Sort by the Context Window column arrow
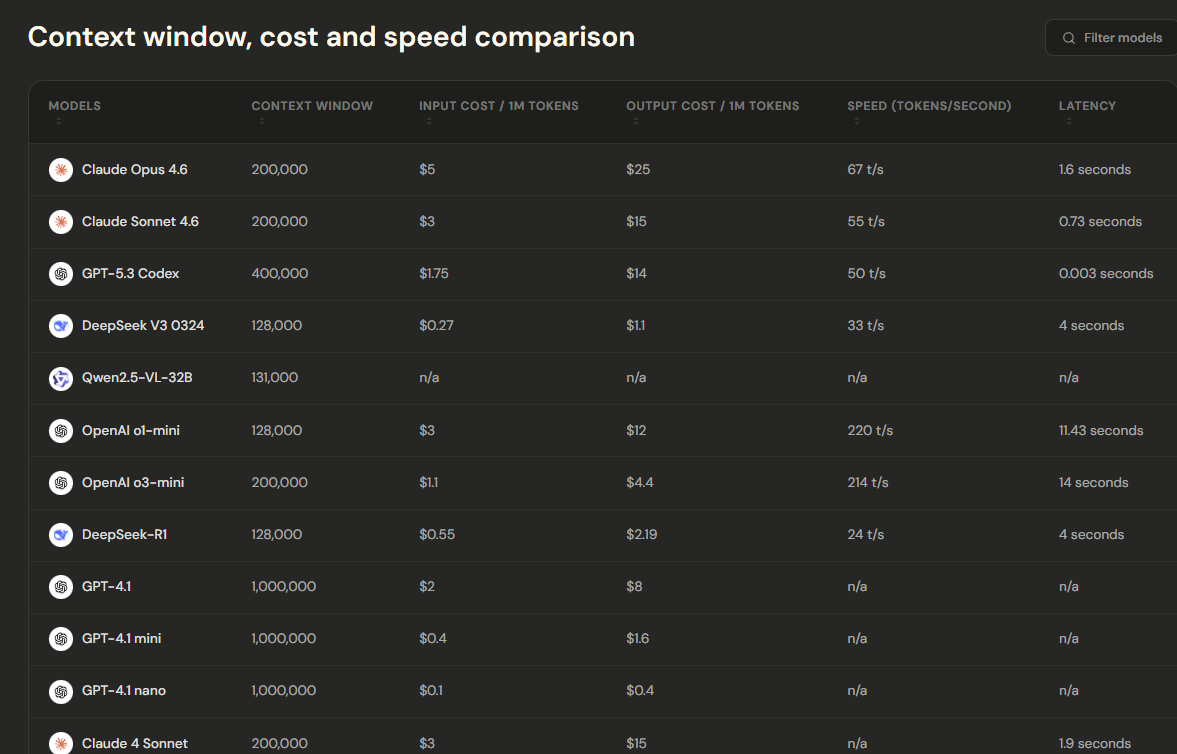Screen dimensions: 1177x754 tap(261, 121)
